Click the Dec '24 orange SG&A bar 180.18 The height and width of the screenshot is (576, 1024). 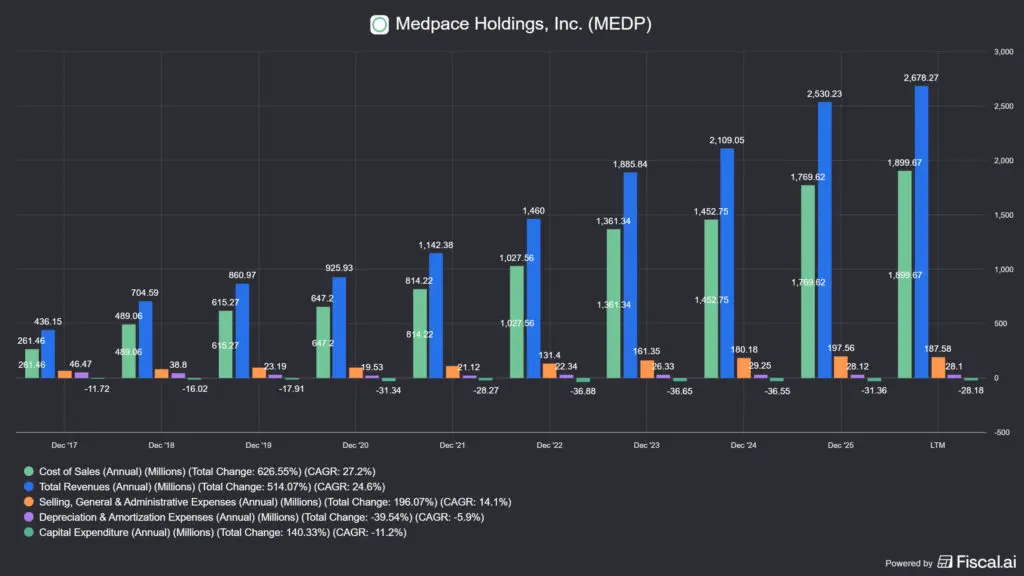click(744, 368)
